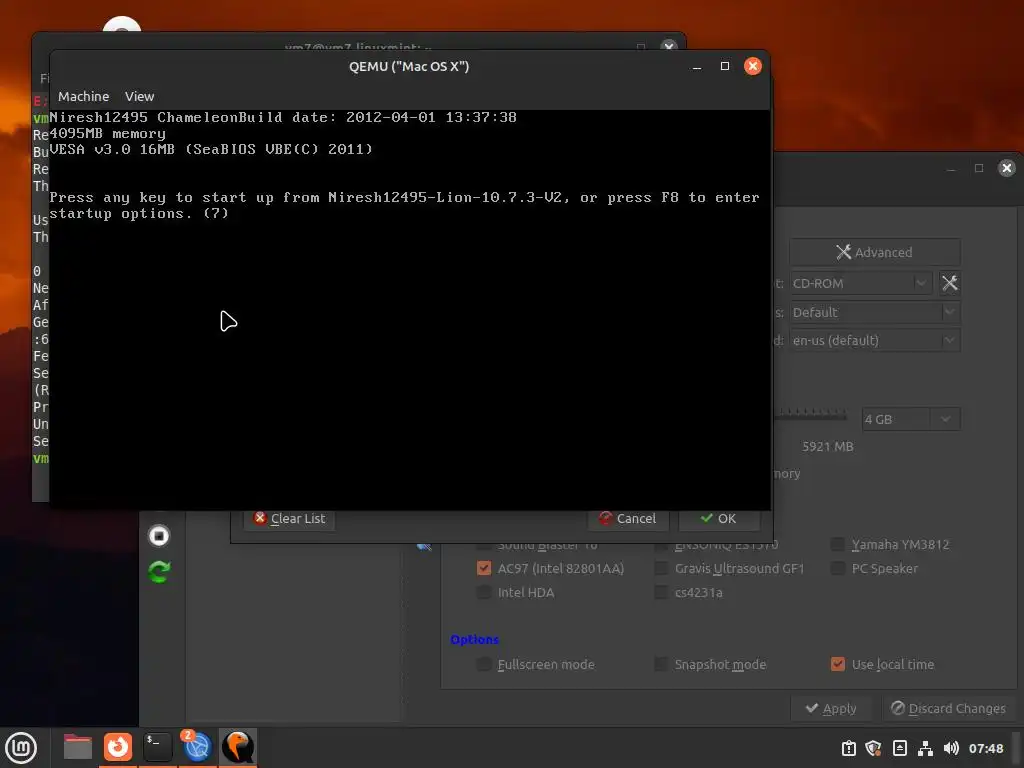
Task: Click the tools icon beside CD-ROM dropdown
Action: coord(950,283)
